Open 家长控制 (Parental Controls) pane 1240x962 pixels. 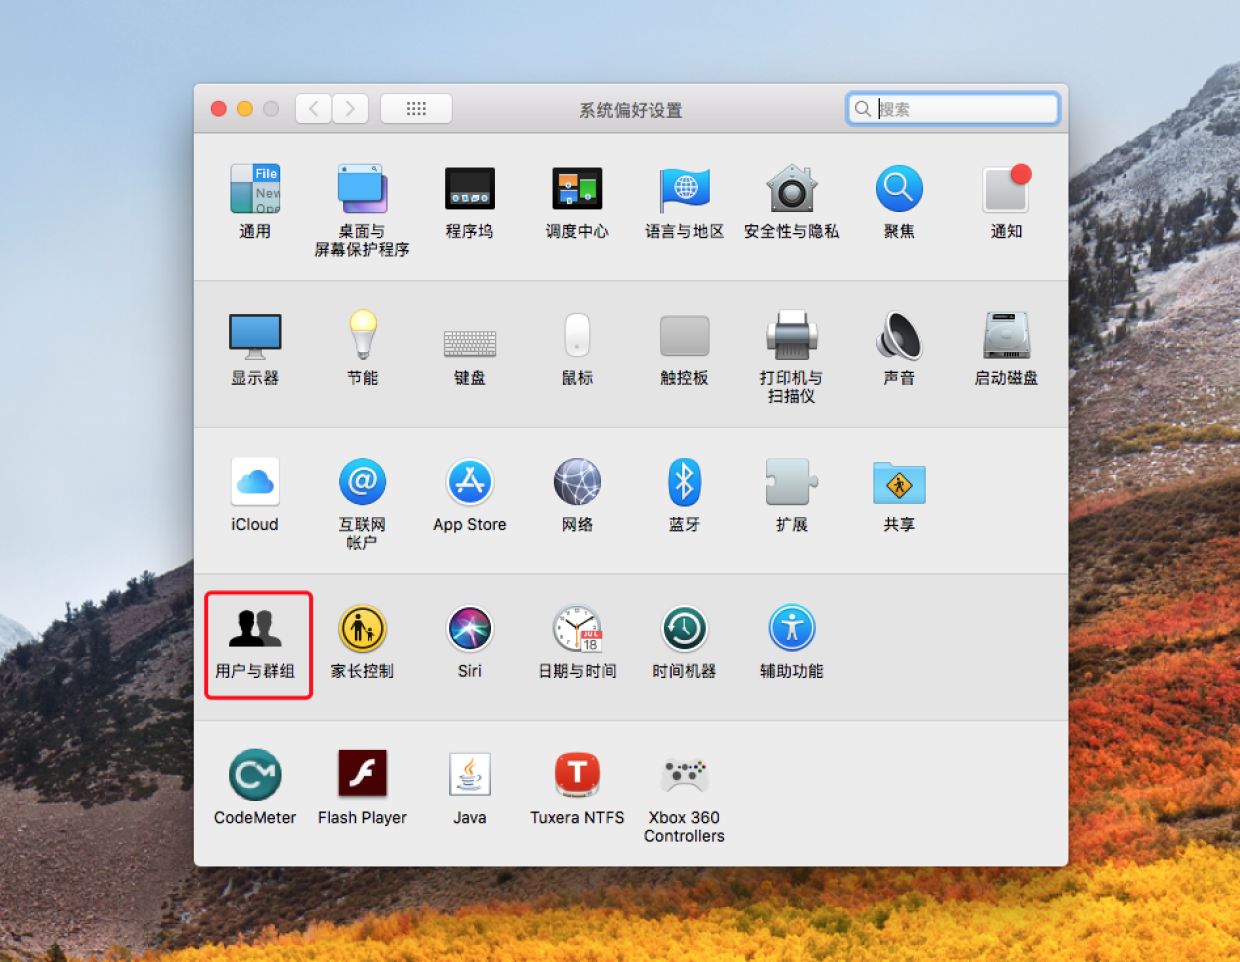pyautogui.click(x=362, y=642)
